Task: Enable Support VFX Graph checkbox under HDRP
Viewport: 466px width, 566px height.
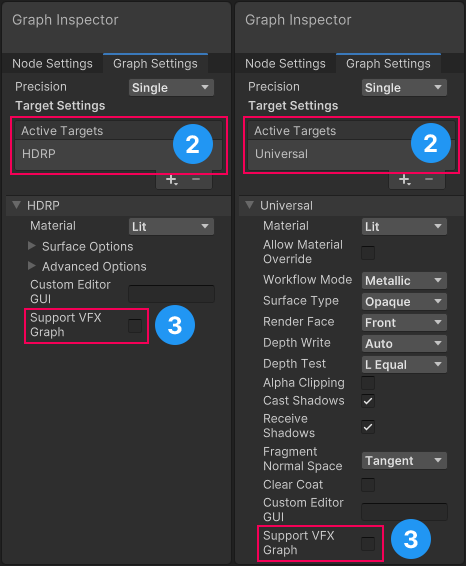Action: click(x=135, y=326)
